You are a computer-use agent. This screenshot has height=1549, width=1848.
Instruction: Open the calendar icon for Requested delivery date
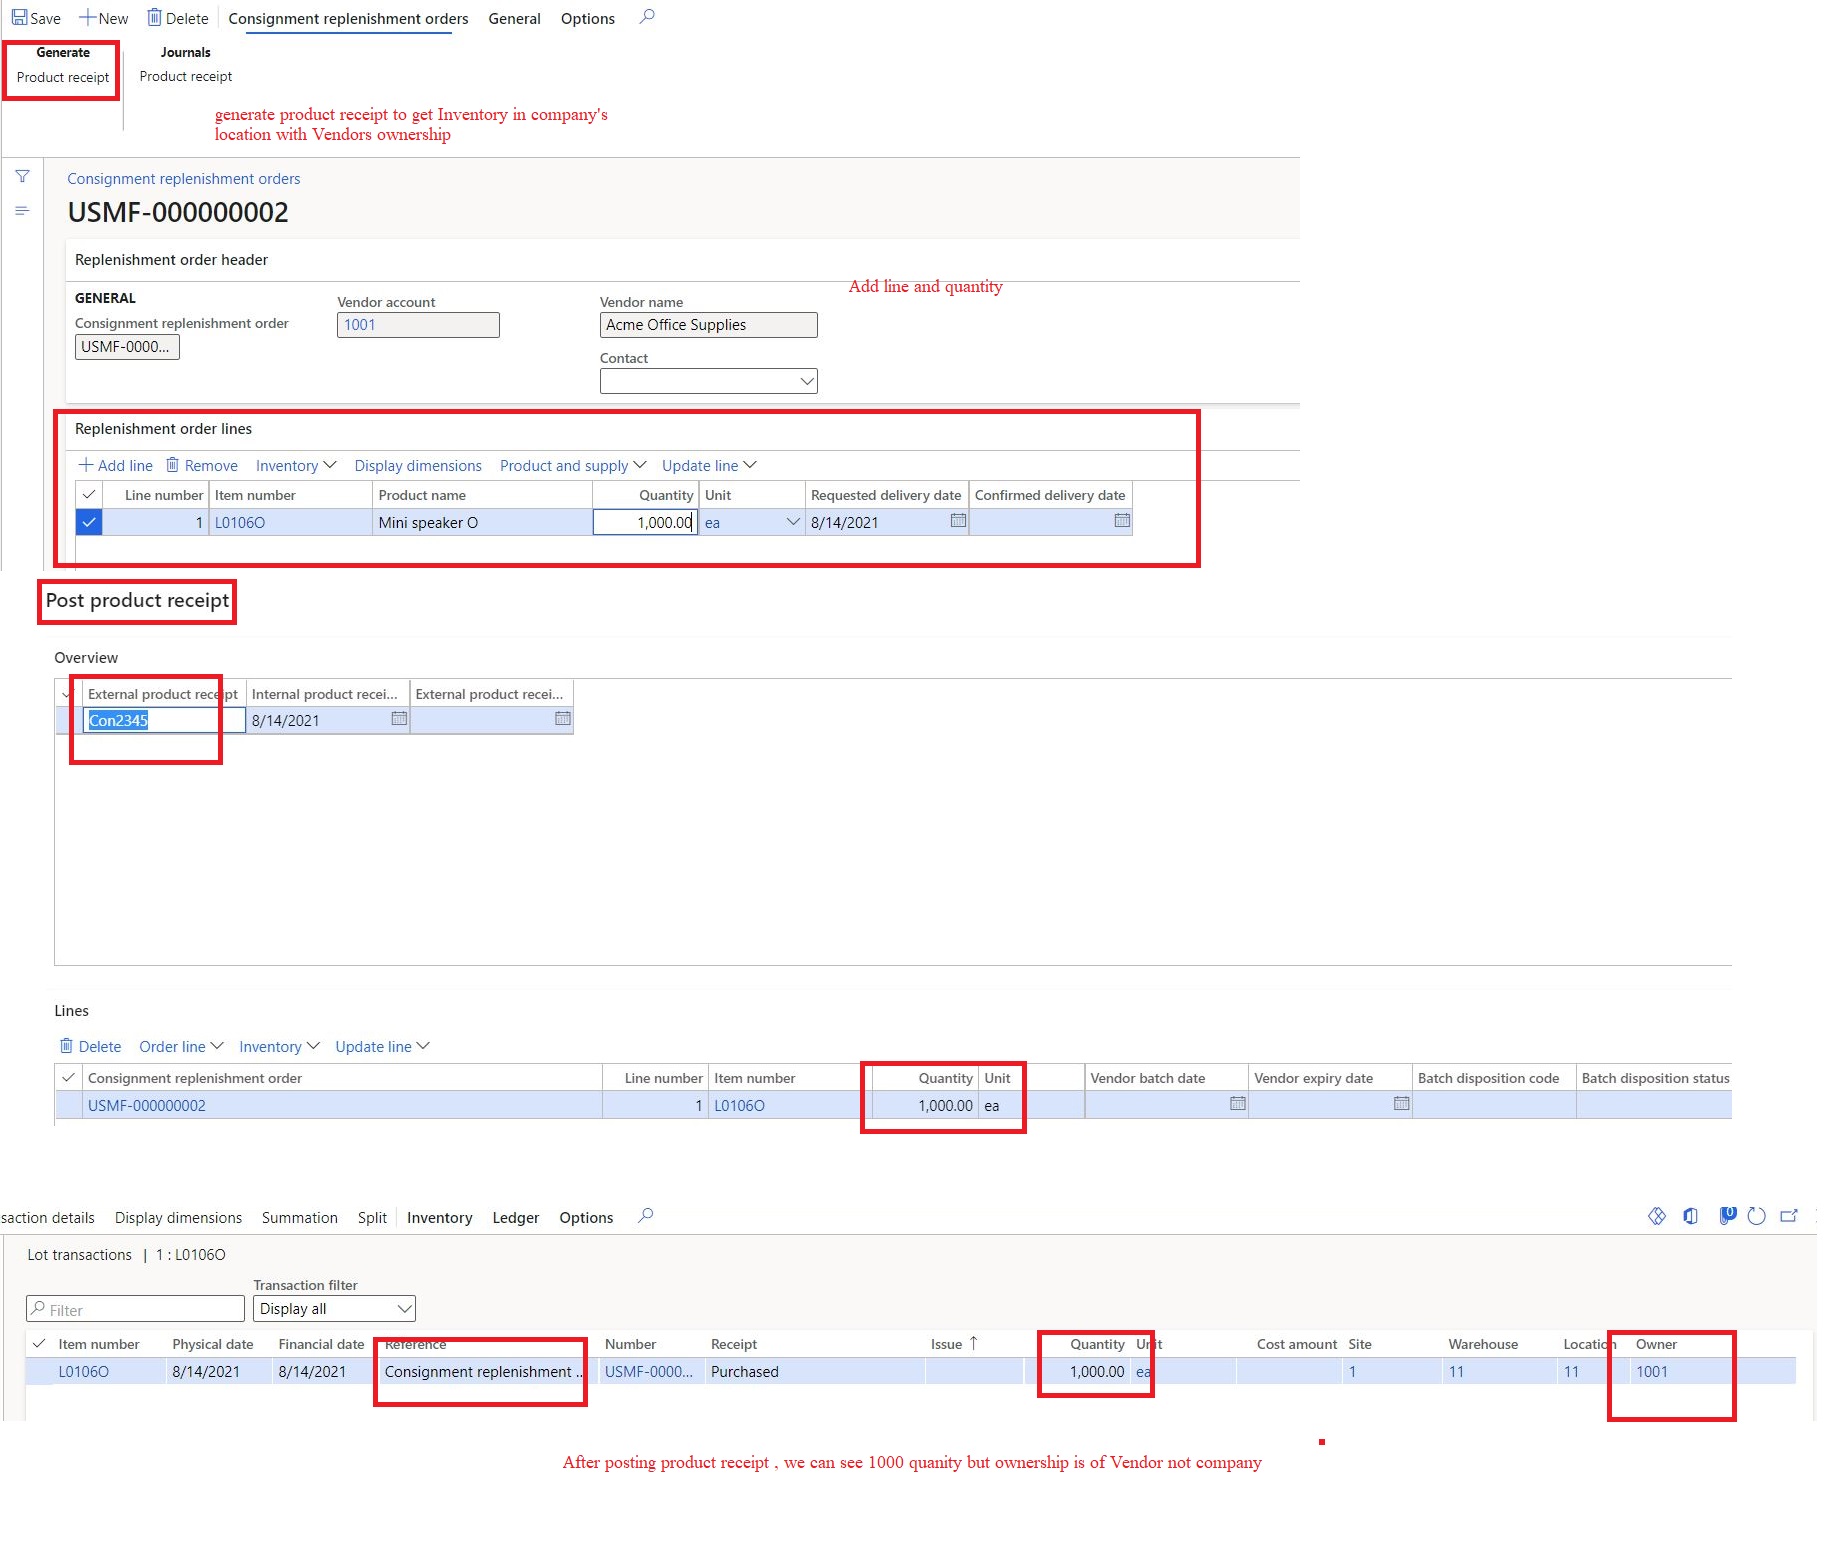click(x=957, y=521)
